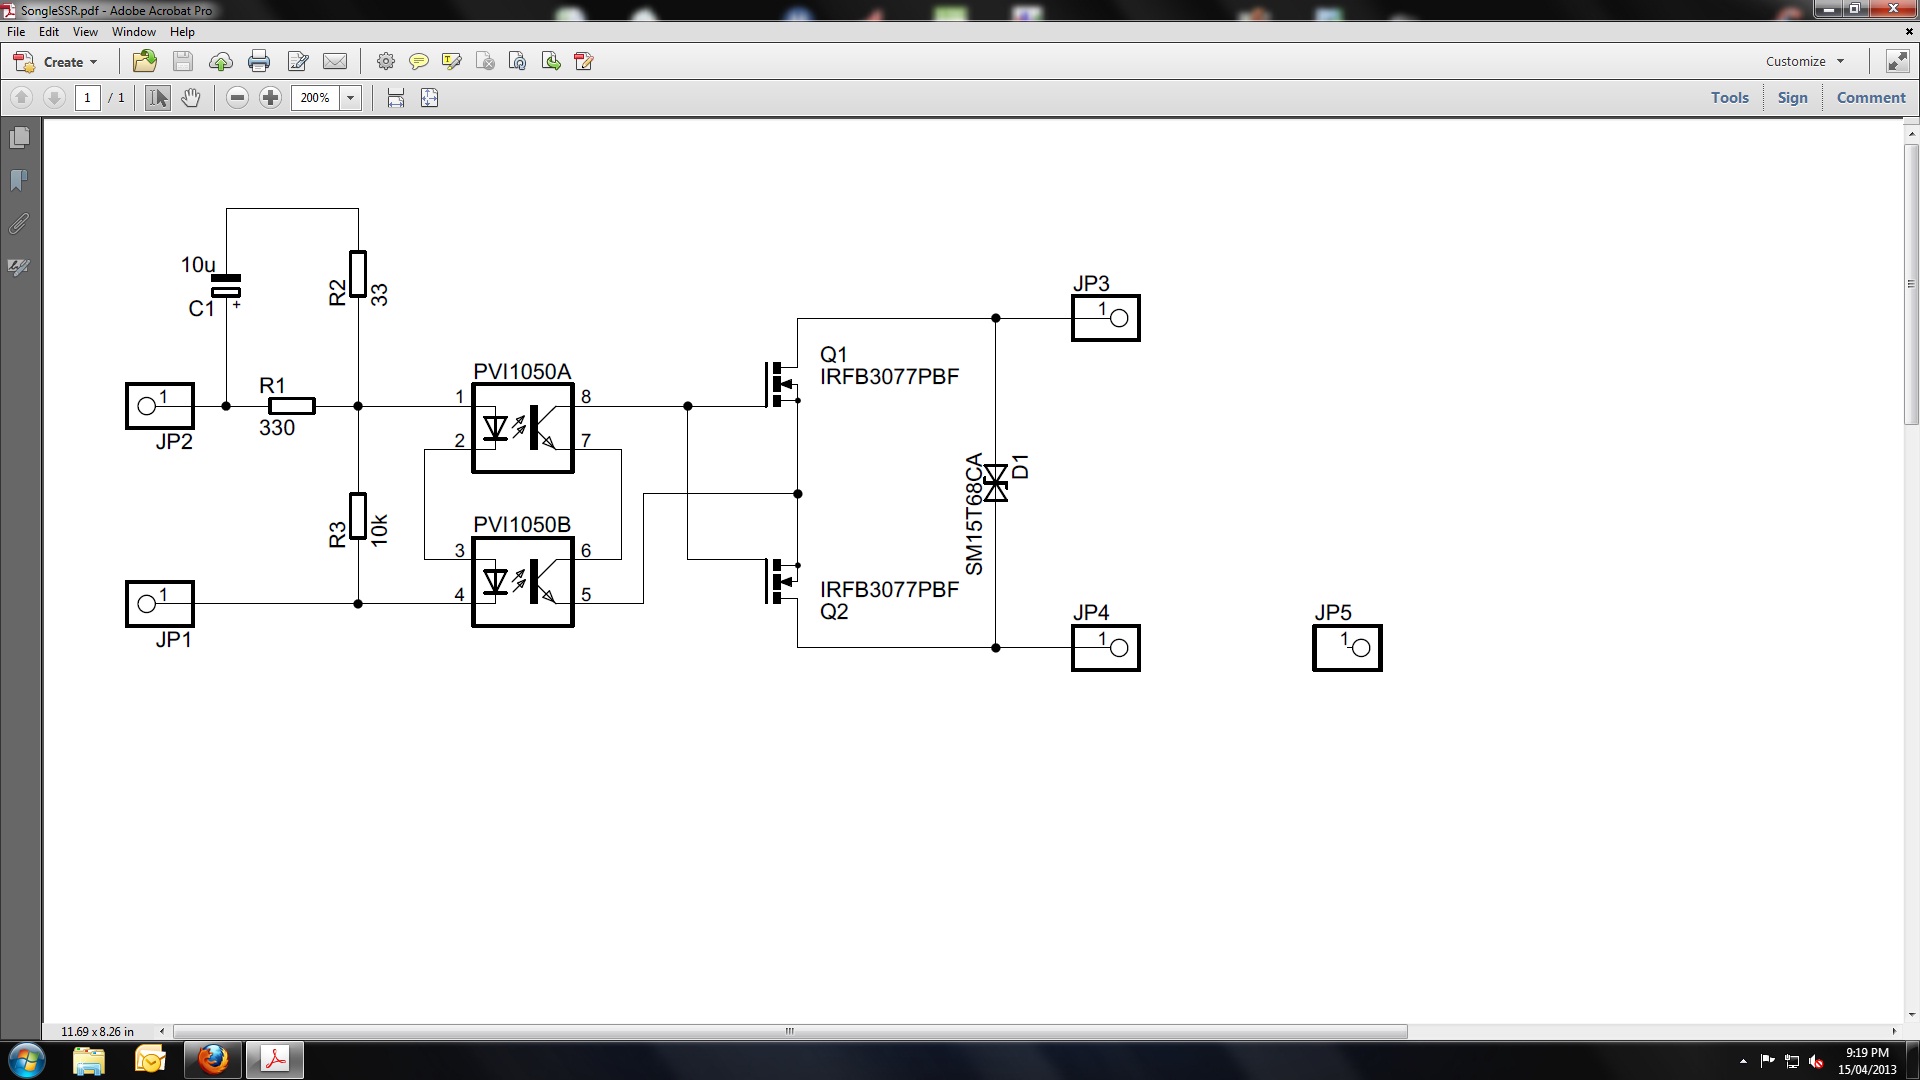Open Windows Explorer from taskbar
The height and width of the screenshot is (1080, 1920).
click(88, 1060)
